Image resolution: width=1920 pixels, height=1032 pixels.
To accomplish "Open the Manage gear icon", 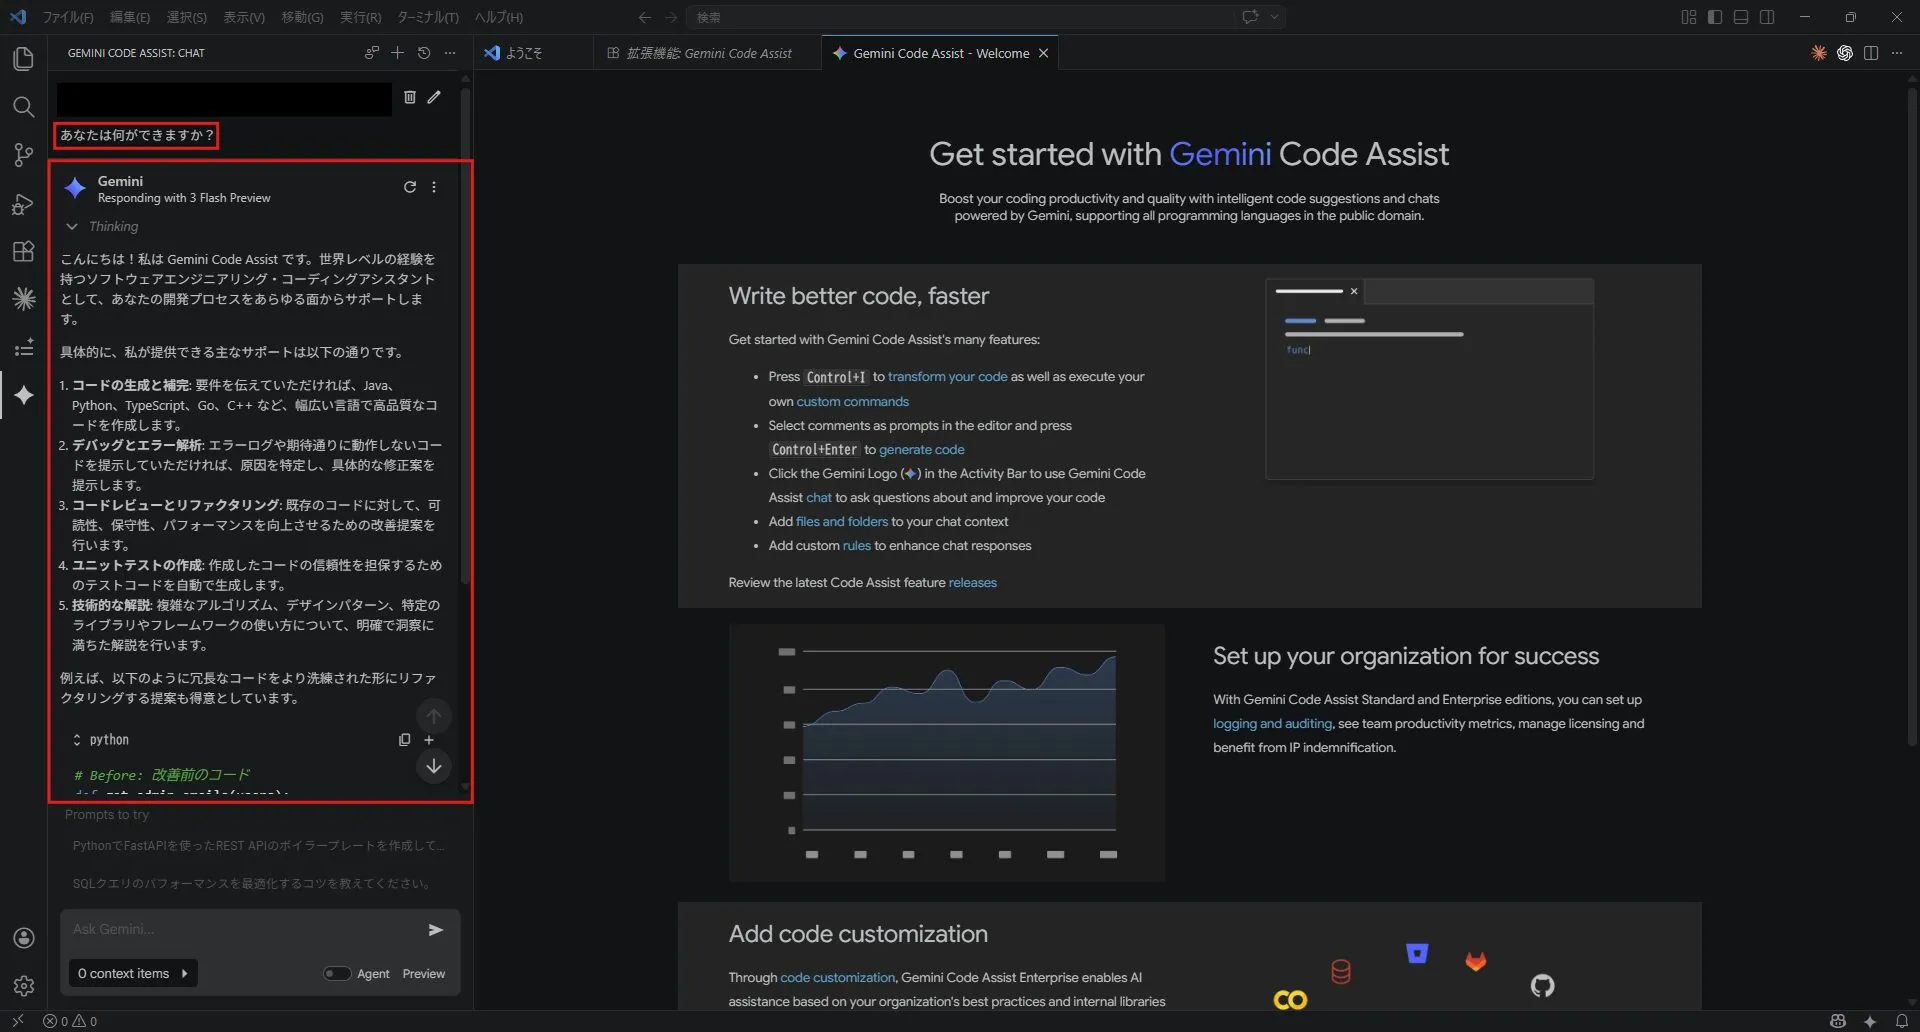I will pyautogui.click(x=24, y=986).
